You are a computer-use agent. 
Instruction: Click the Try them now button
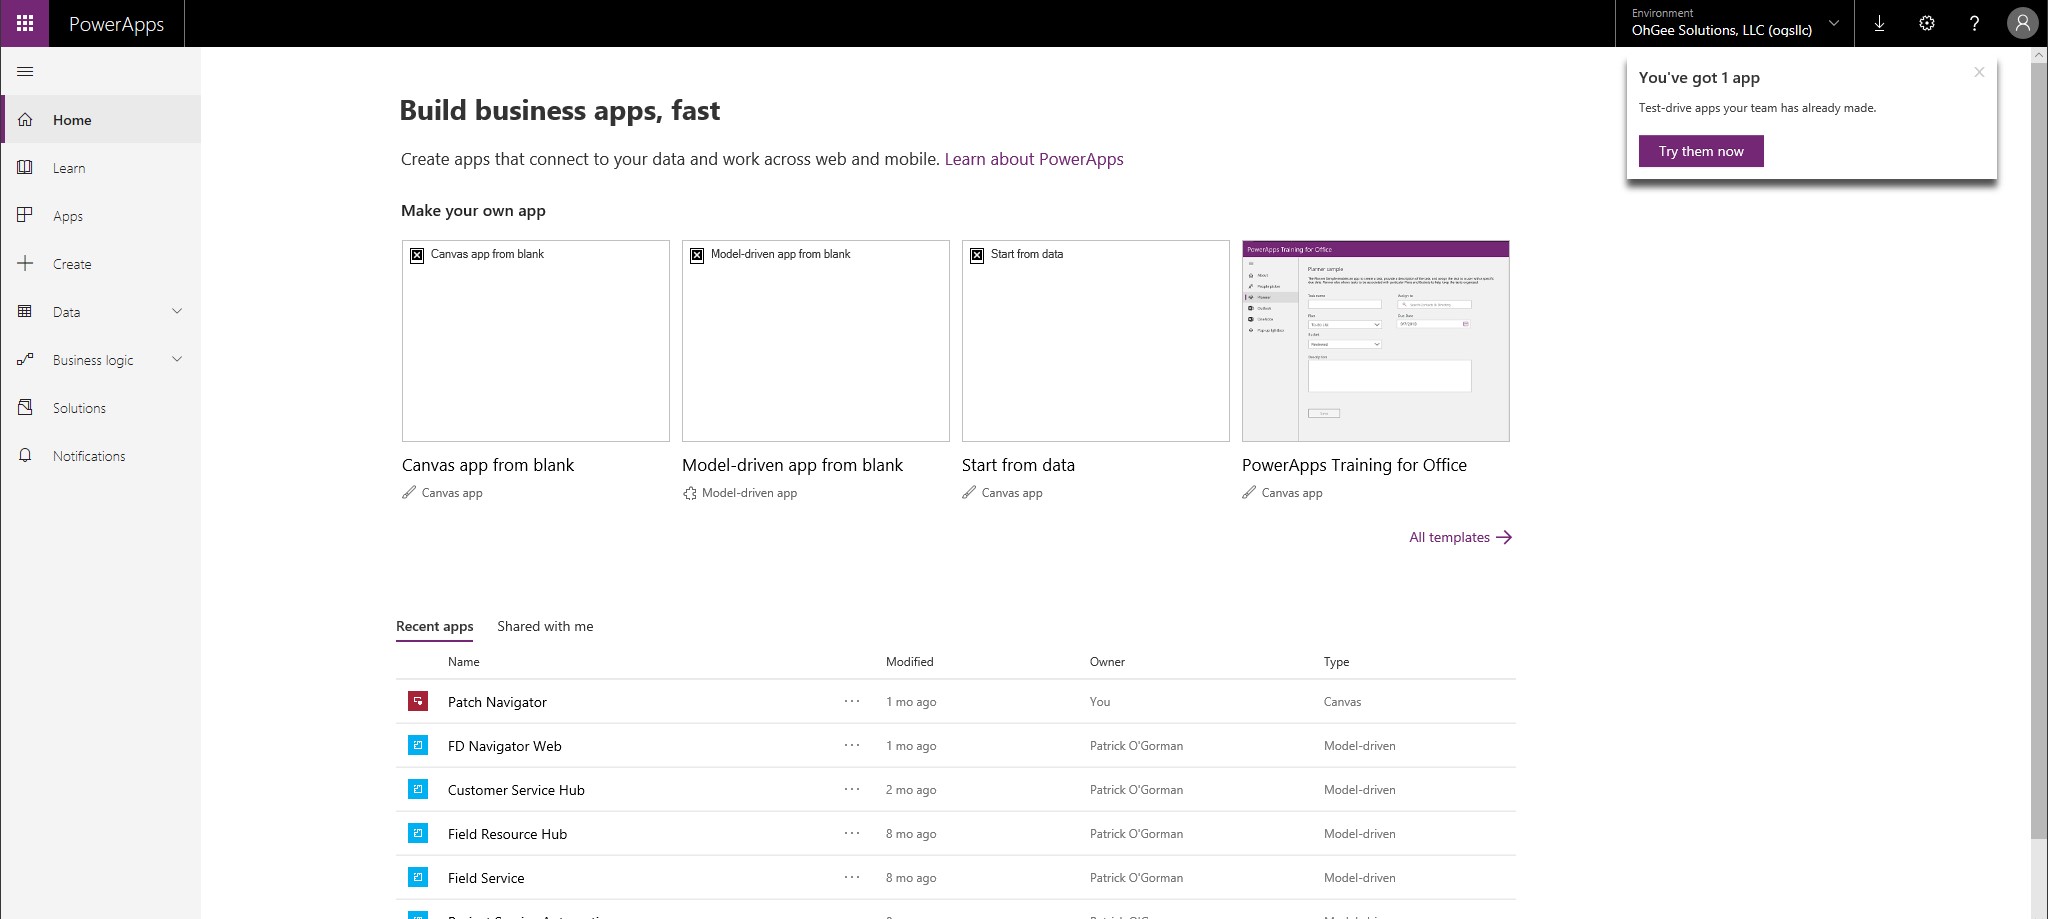(1700, 151)
